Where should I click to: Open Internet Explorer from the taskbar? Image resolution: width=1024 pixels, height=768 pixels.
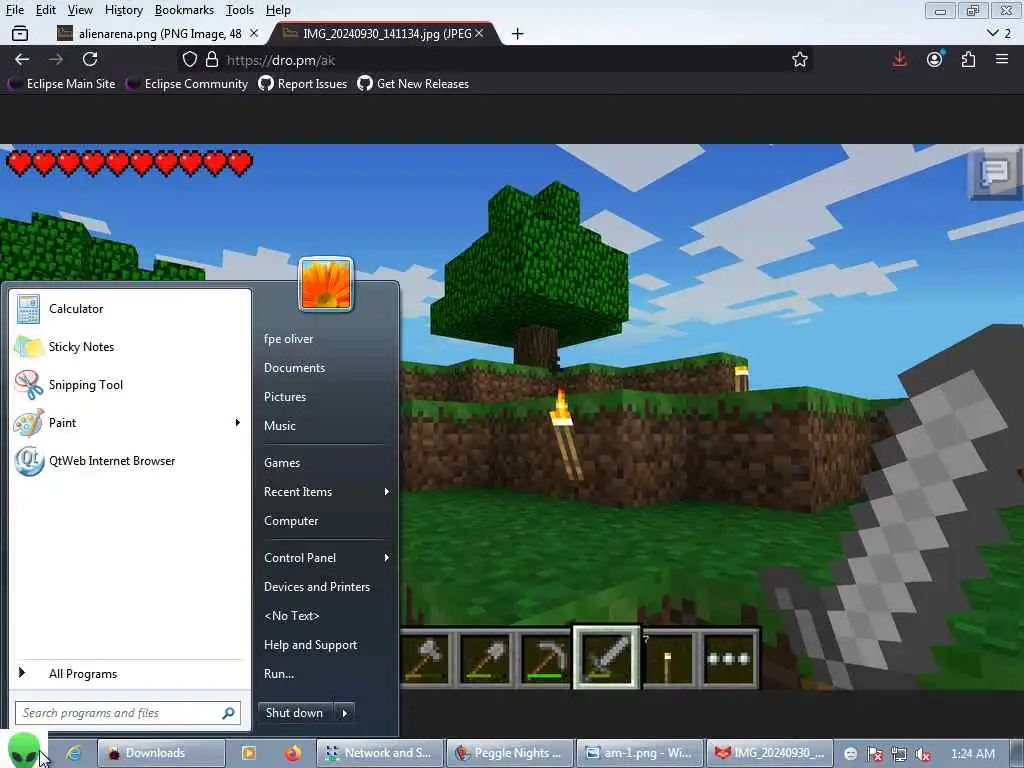pos(73,753)
